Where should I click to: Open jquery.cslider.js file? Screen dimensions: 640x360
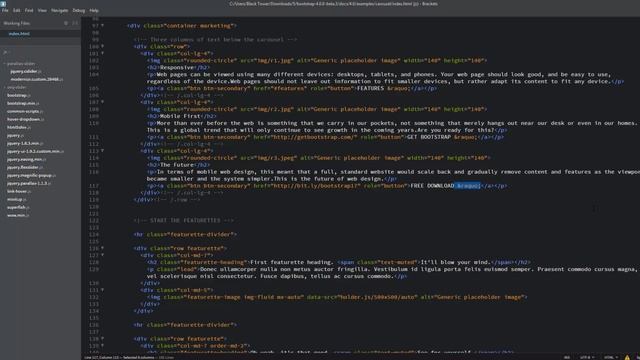26,71
